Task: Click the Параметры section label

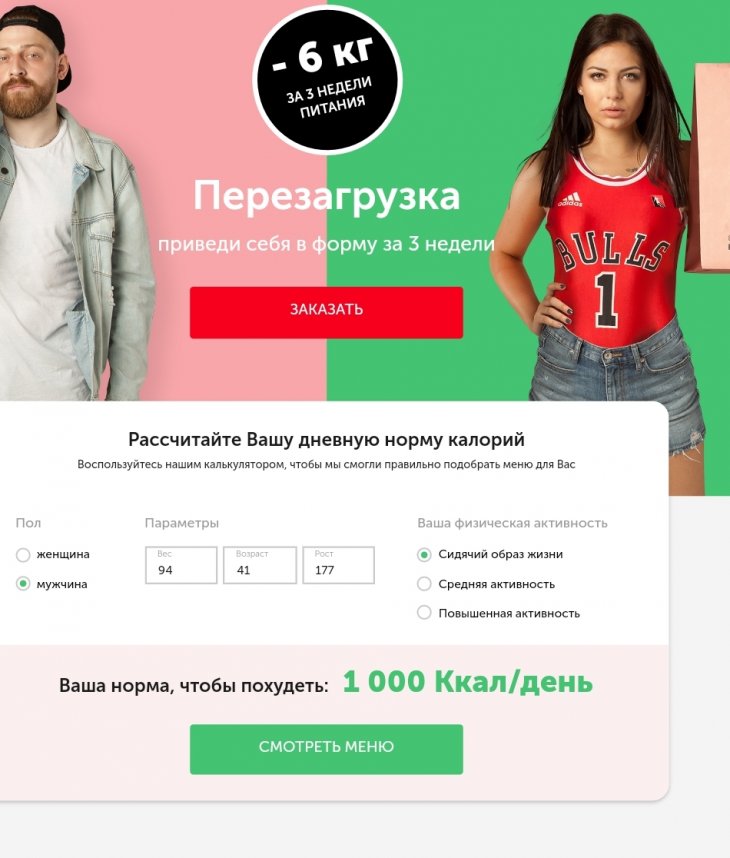Action: tap(182, 523)
